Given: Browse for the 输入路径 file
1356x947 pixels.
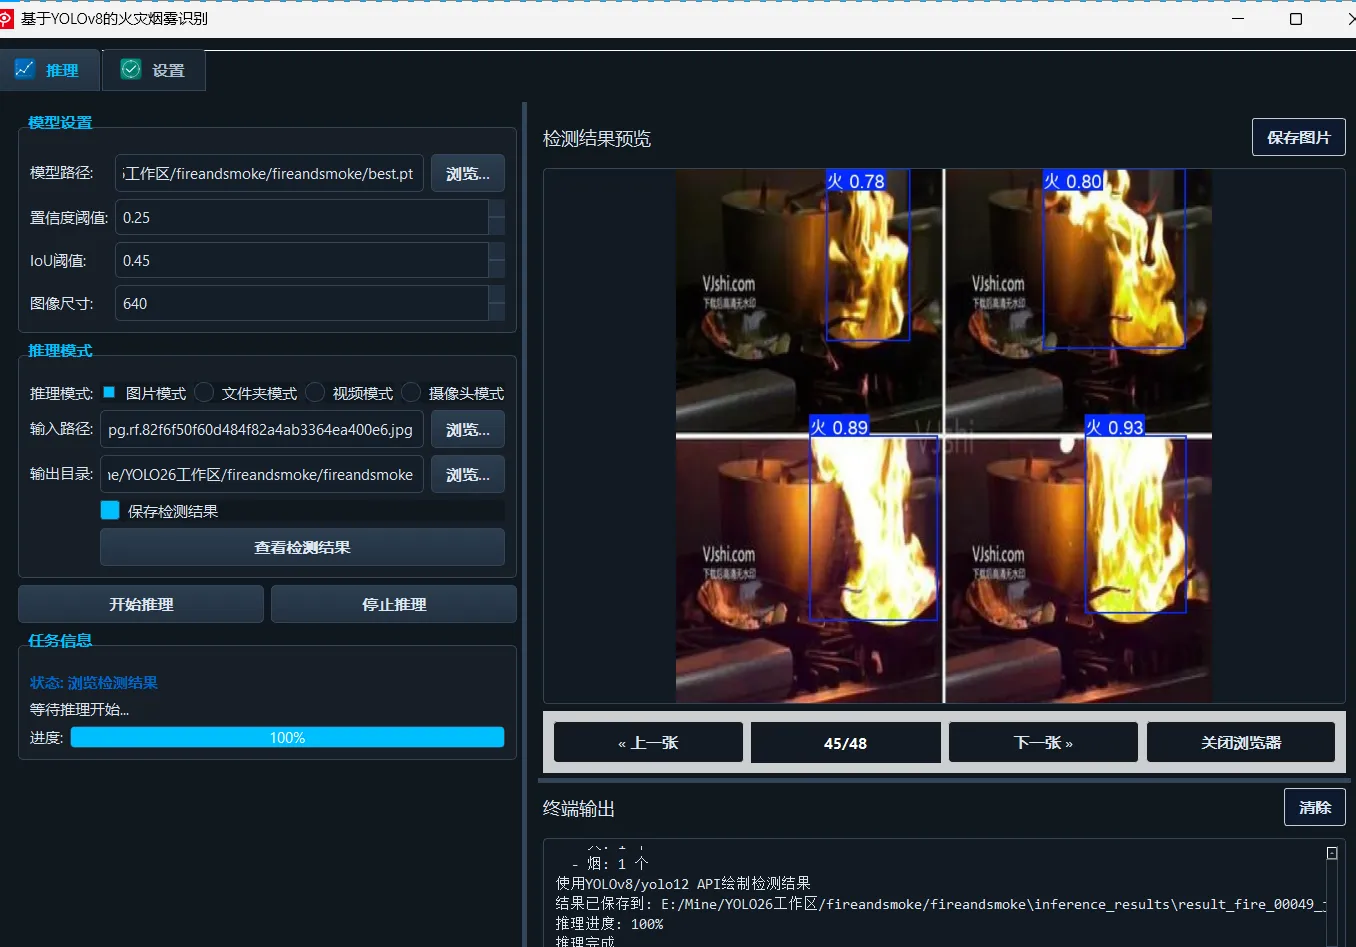Looking at the screenshot, I should click(468, 430).
